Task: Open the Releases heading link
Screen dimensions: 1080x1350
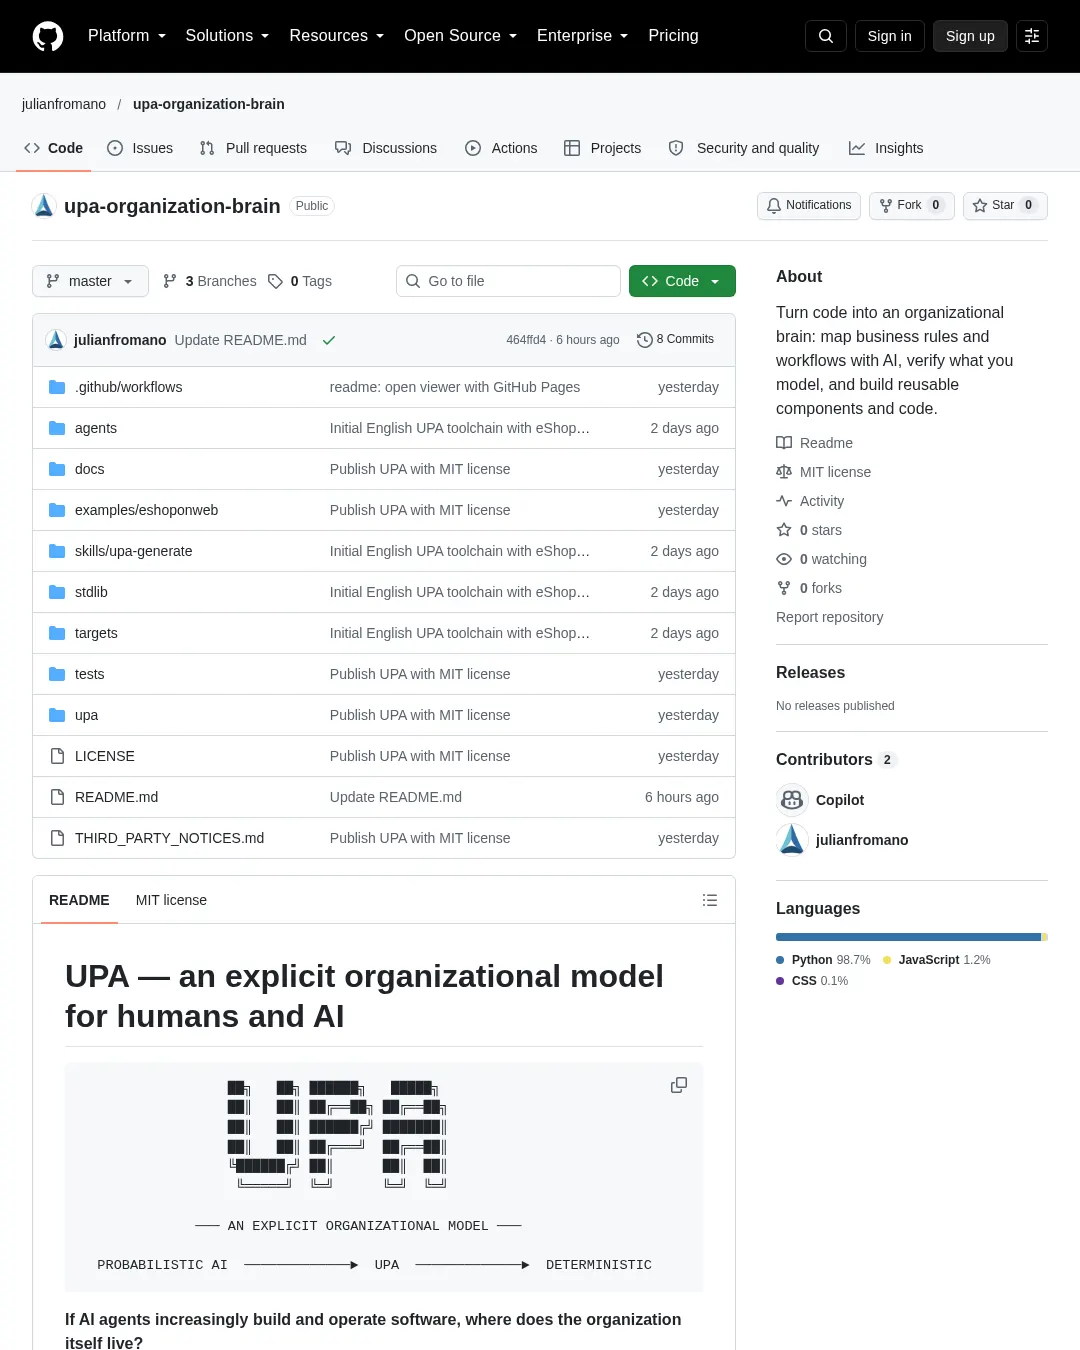Action: point(810,673)
